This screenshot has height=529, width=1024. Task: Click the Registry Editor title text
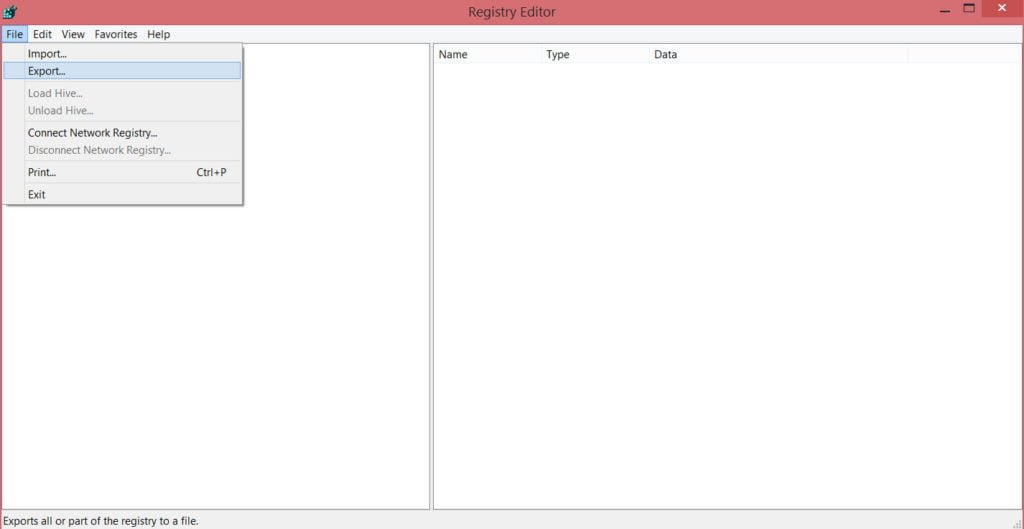(512, 12)
